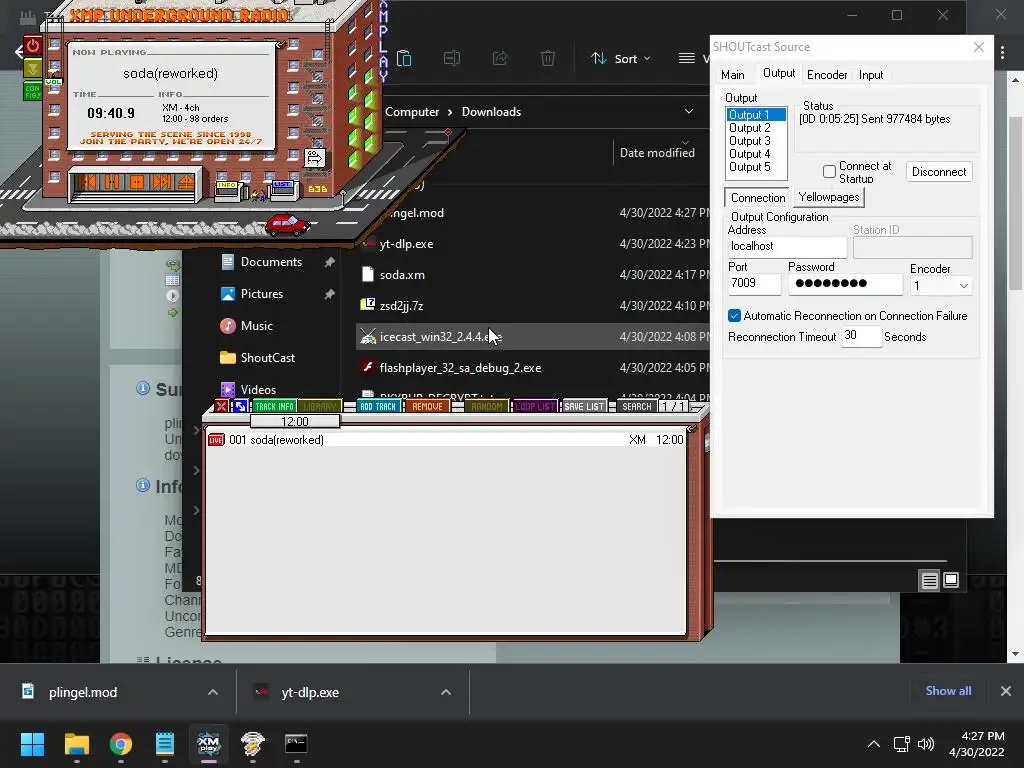
Task: Click the VOL volume marker on XMPlay
Action: click(54, 82)
